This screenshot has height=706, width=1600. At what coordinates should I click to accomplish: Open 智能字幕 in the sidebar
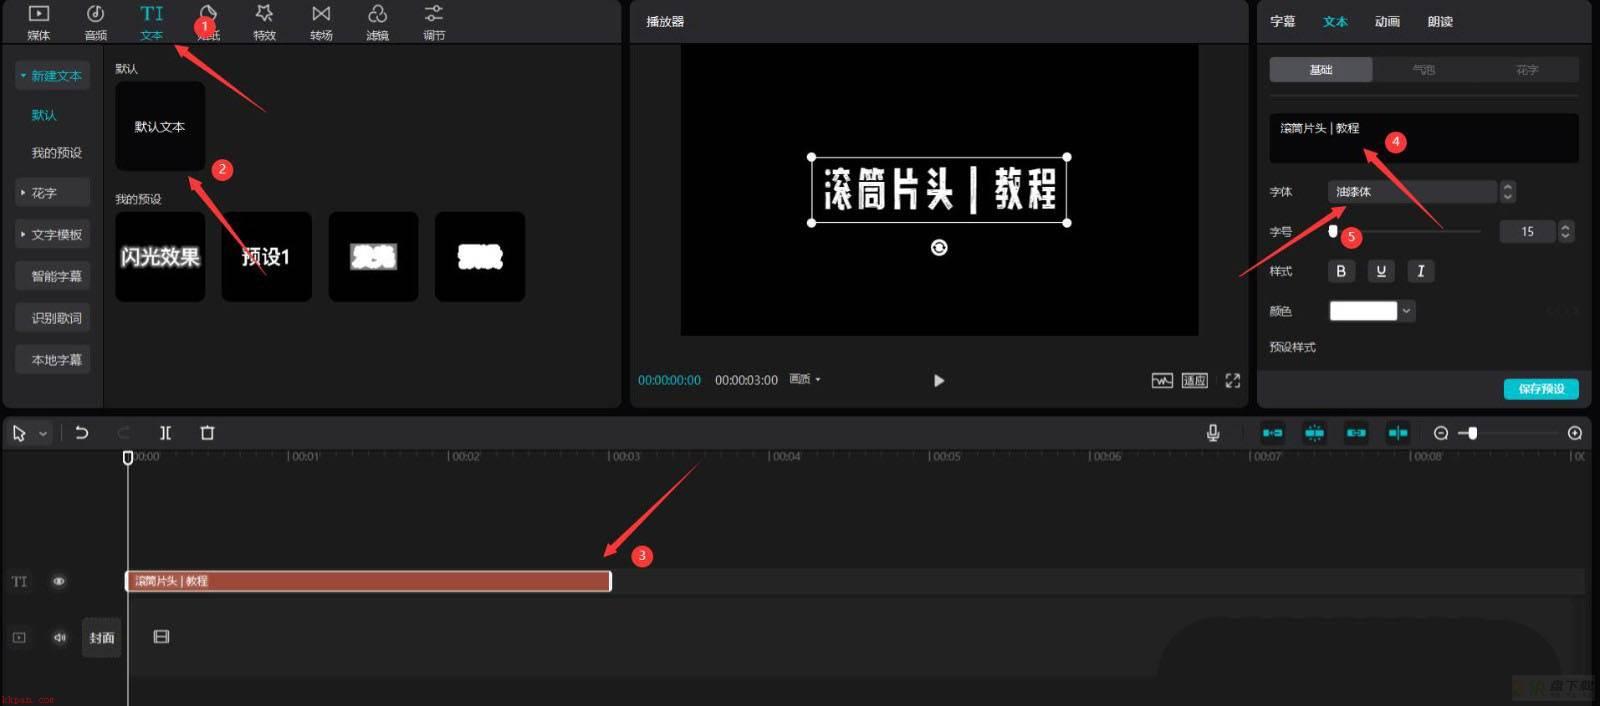(x=52, y=276)
